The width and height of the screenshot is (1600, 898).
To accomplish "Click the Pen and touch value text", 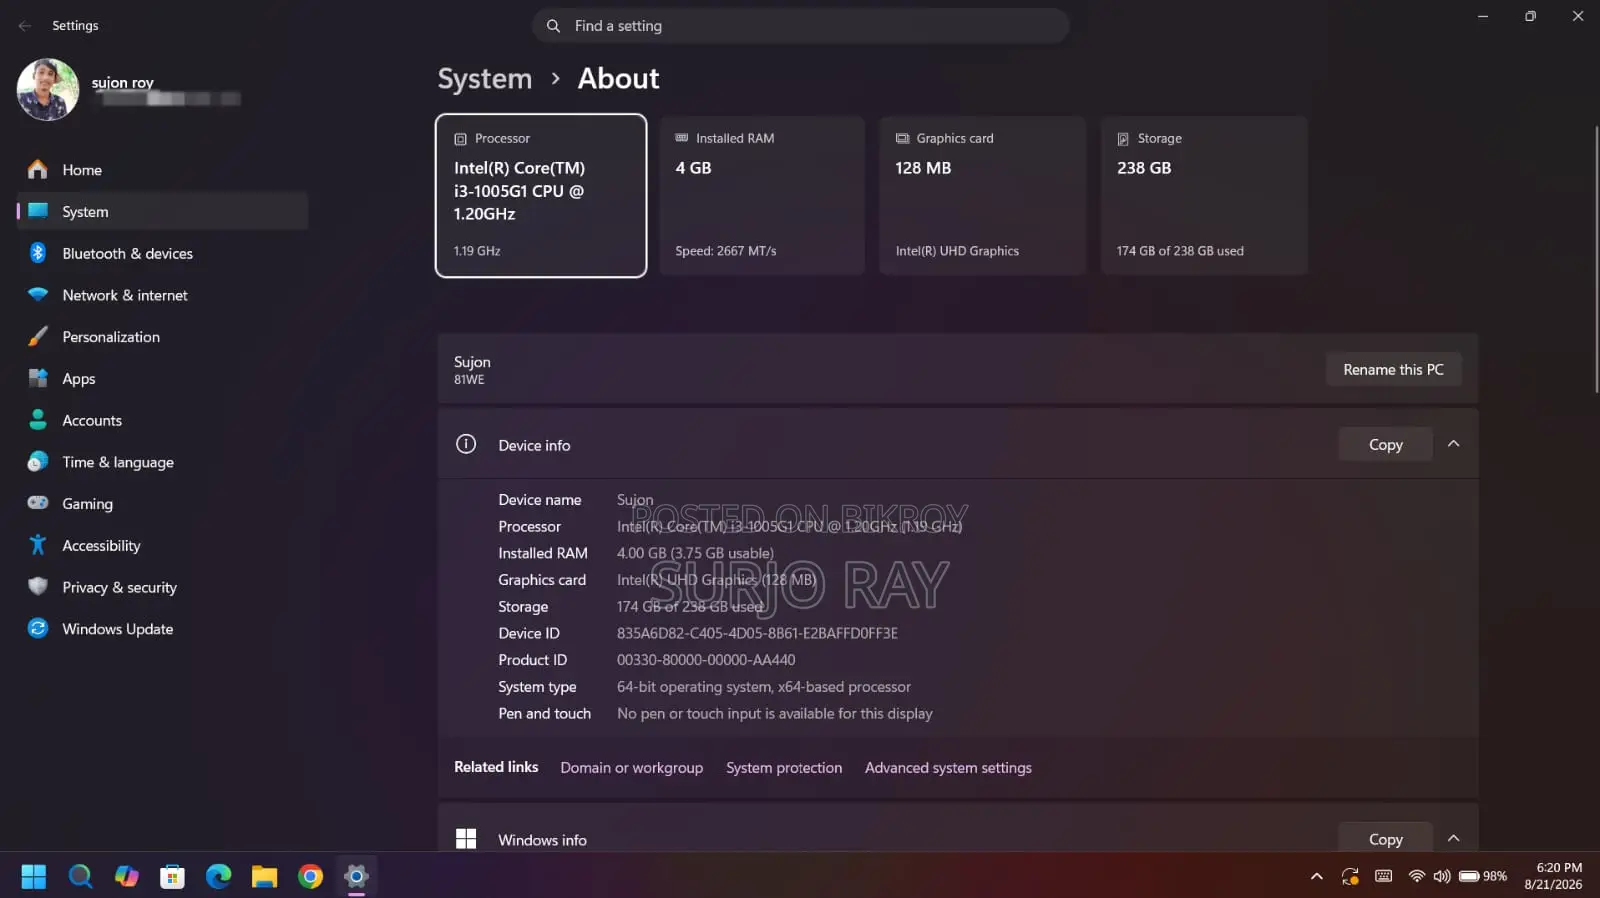I will pos(775,714).
